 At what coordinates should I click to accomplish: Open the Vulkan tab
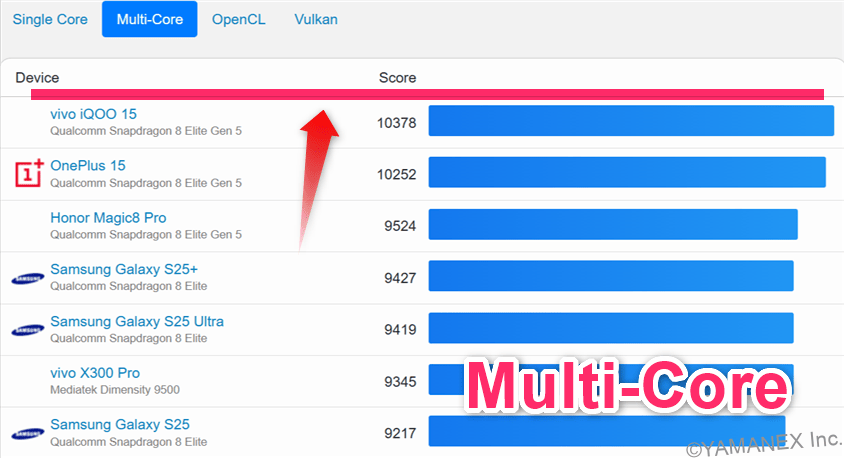[316, 19]
